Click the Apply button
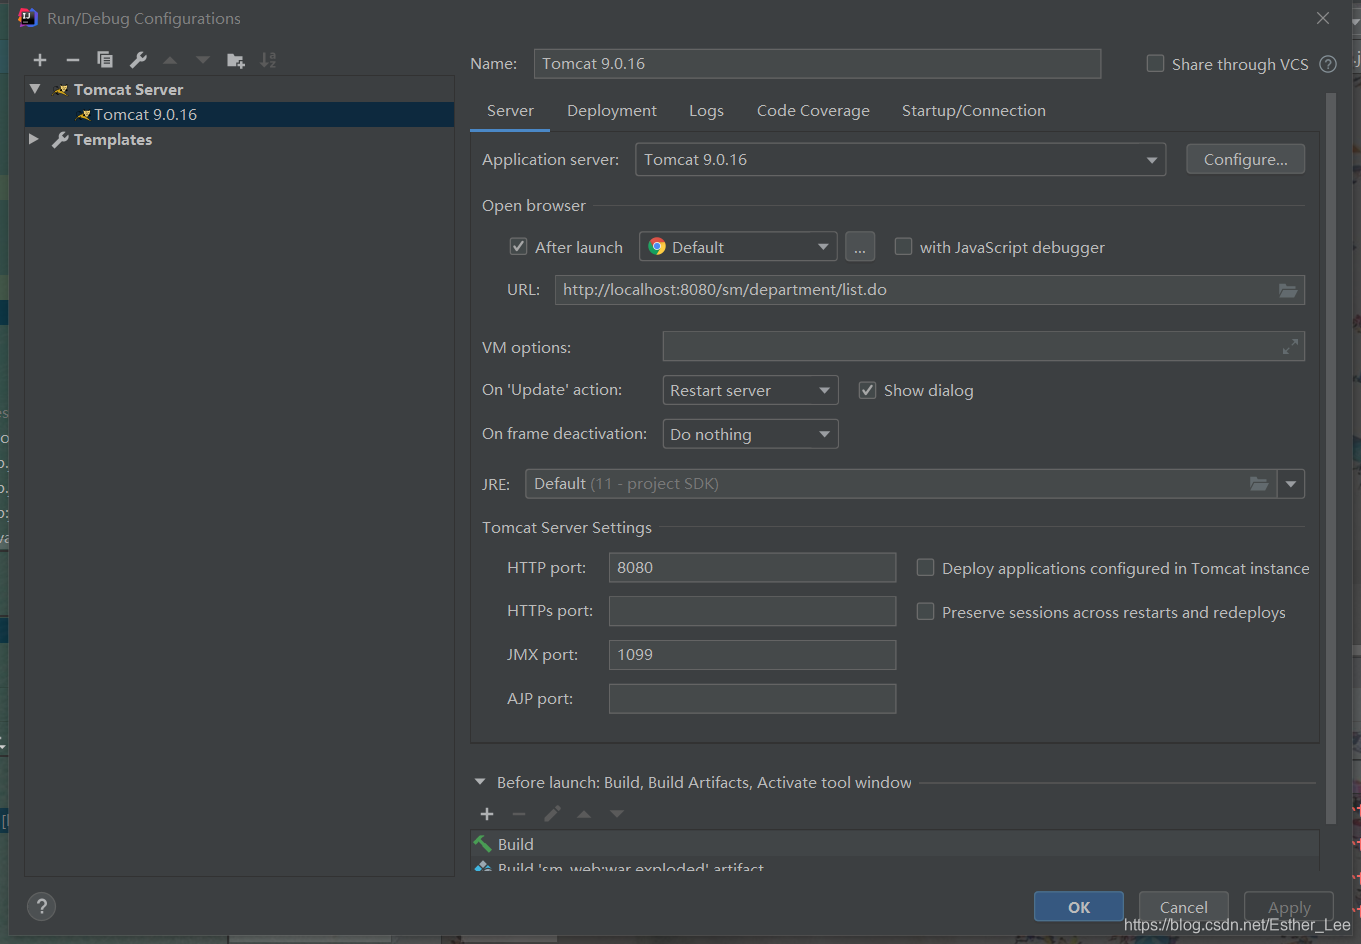 coord(1289,907)
